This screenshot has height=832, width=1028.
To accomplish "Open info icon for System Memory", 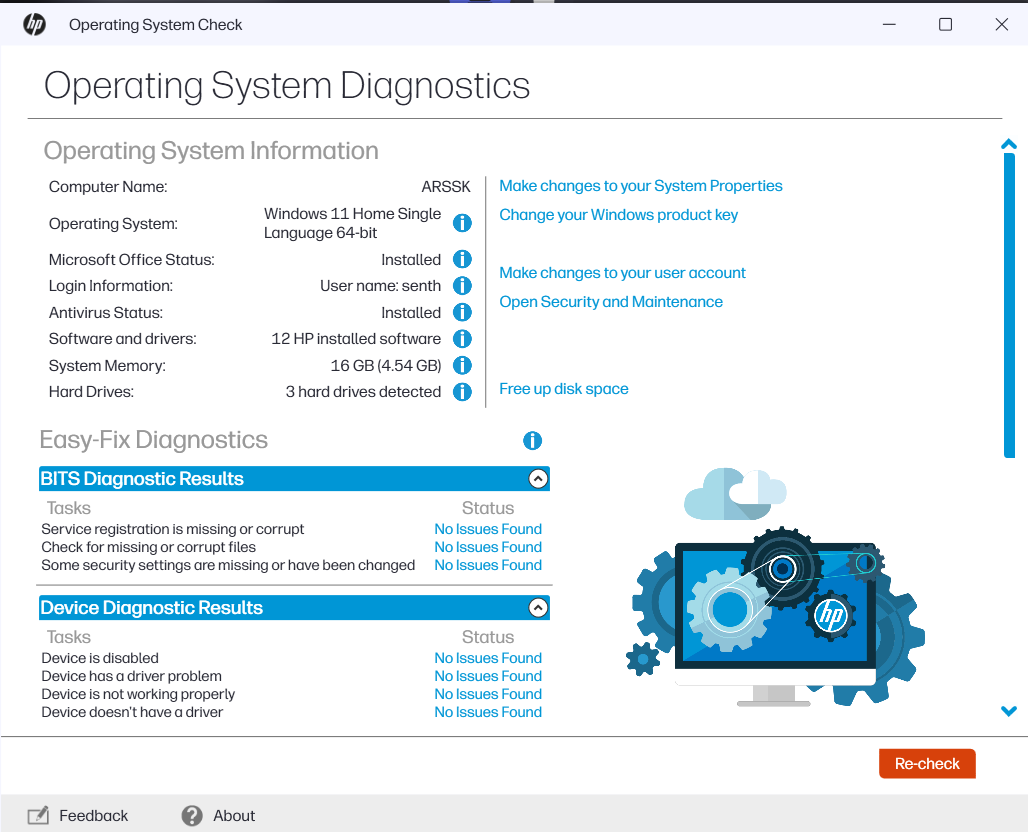I will (x=462, y=365).
